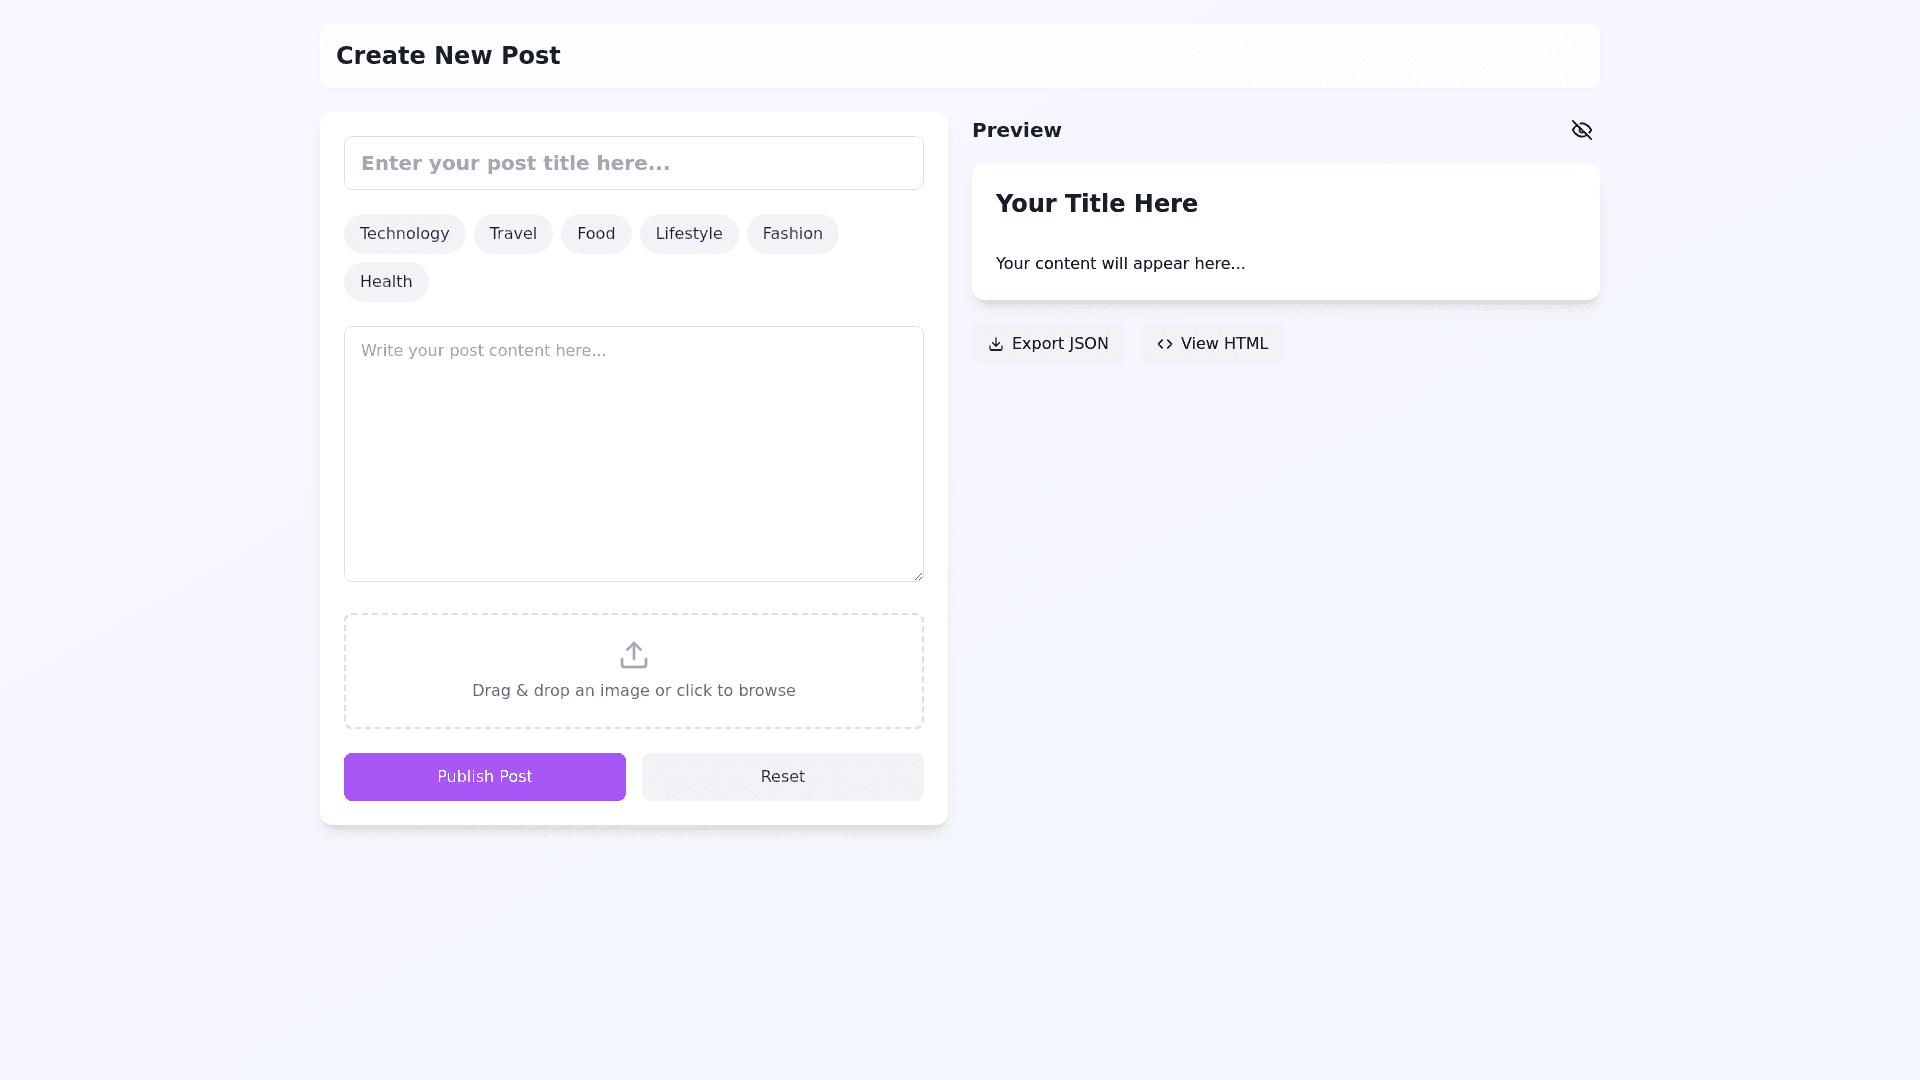Viewport: 1920px width, 1080px height.
Task: Click the download icon on Export JSON
Action: tap(995, 344)
